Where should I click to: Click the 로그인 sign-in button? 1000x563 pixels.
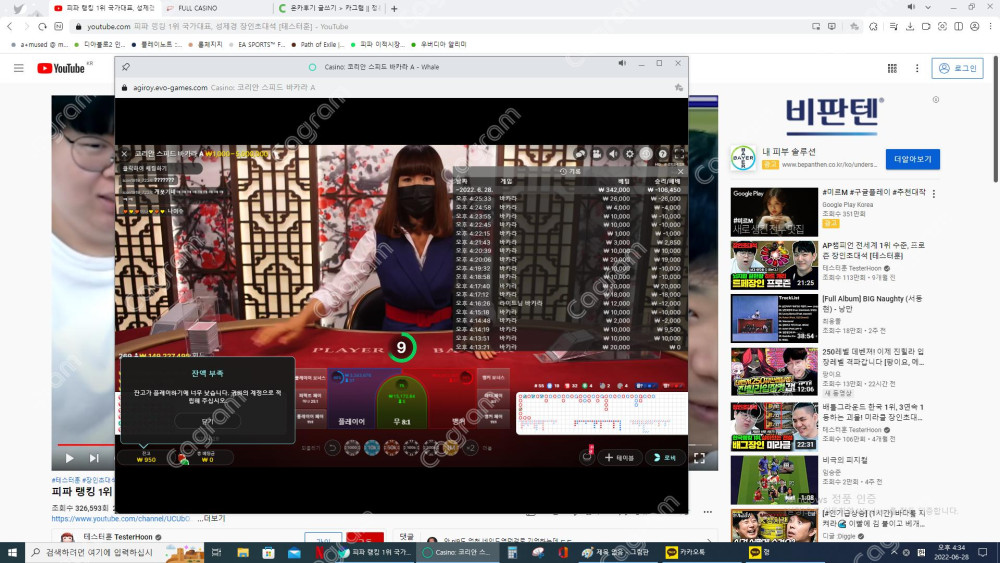pos(957,68)
